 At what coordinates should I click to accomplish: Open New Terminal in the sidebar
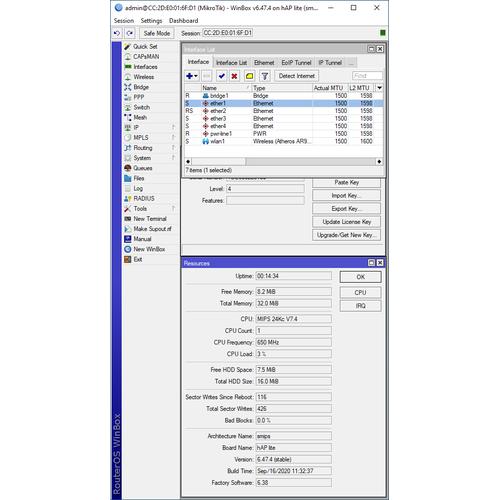pos(151,219)
